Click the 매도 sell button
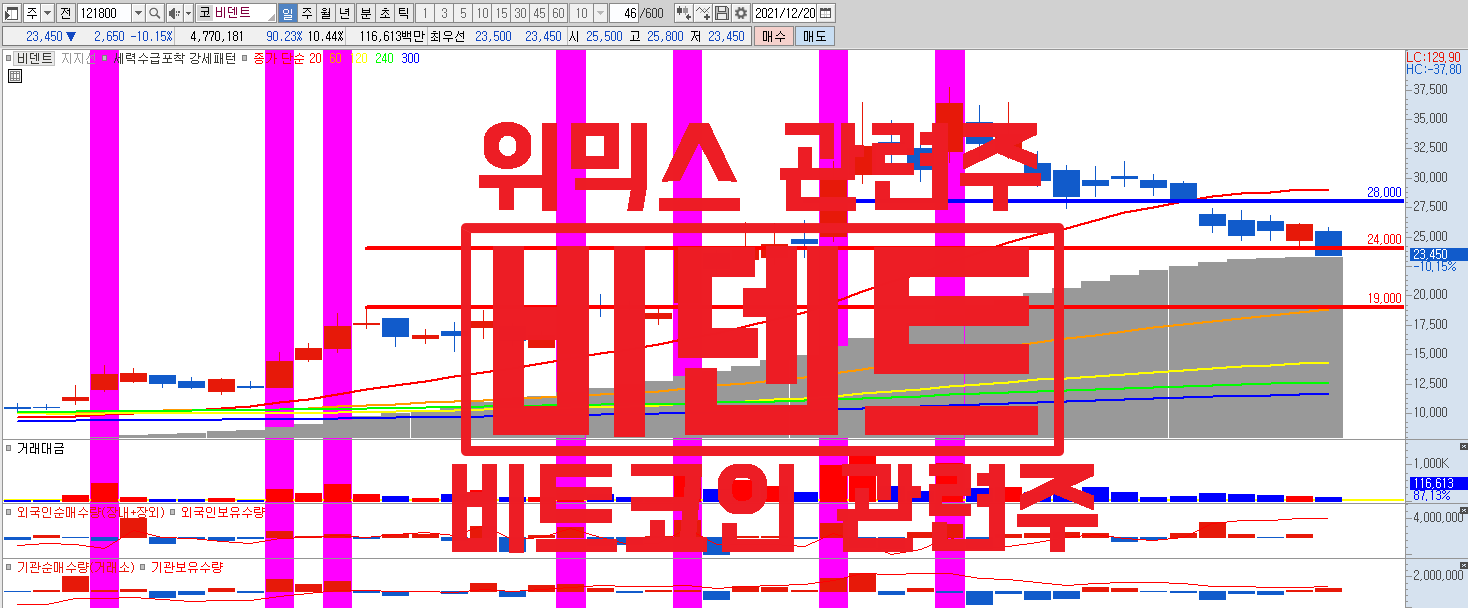 tap(814, 36)
